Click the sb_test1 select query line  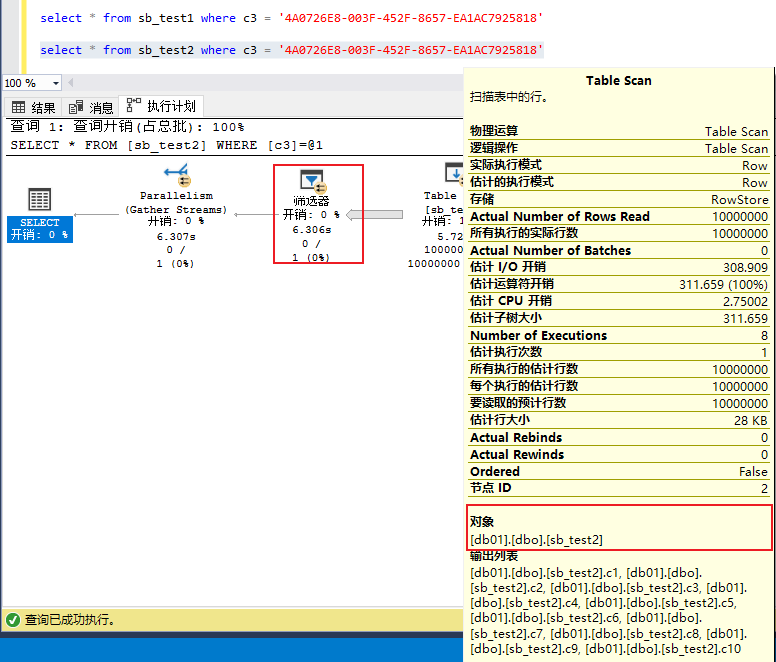coord(291,18)
